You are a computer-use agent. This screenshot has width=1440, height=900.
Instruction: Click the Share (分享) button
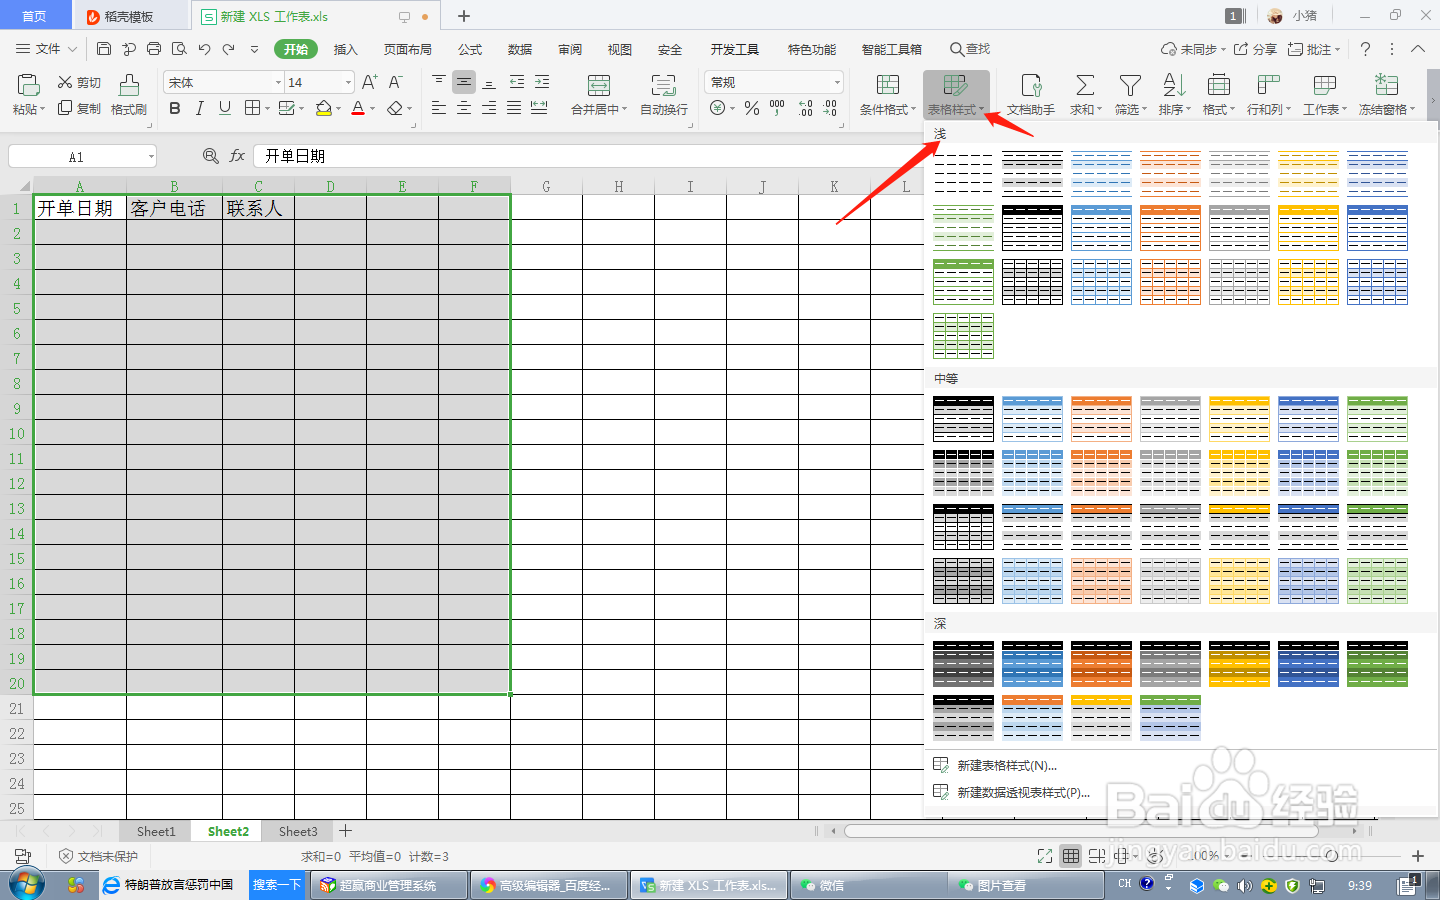point(1255,49)
